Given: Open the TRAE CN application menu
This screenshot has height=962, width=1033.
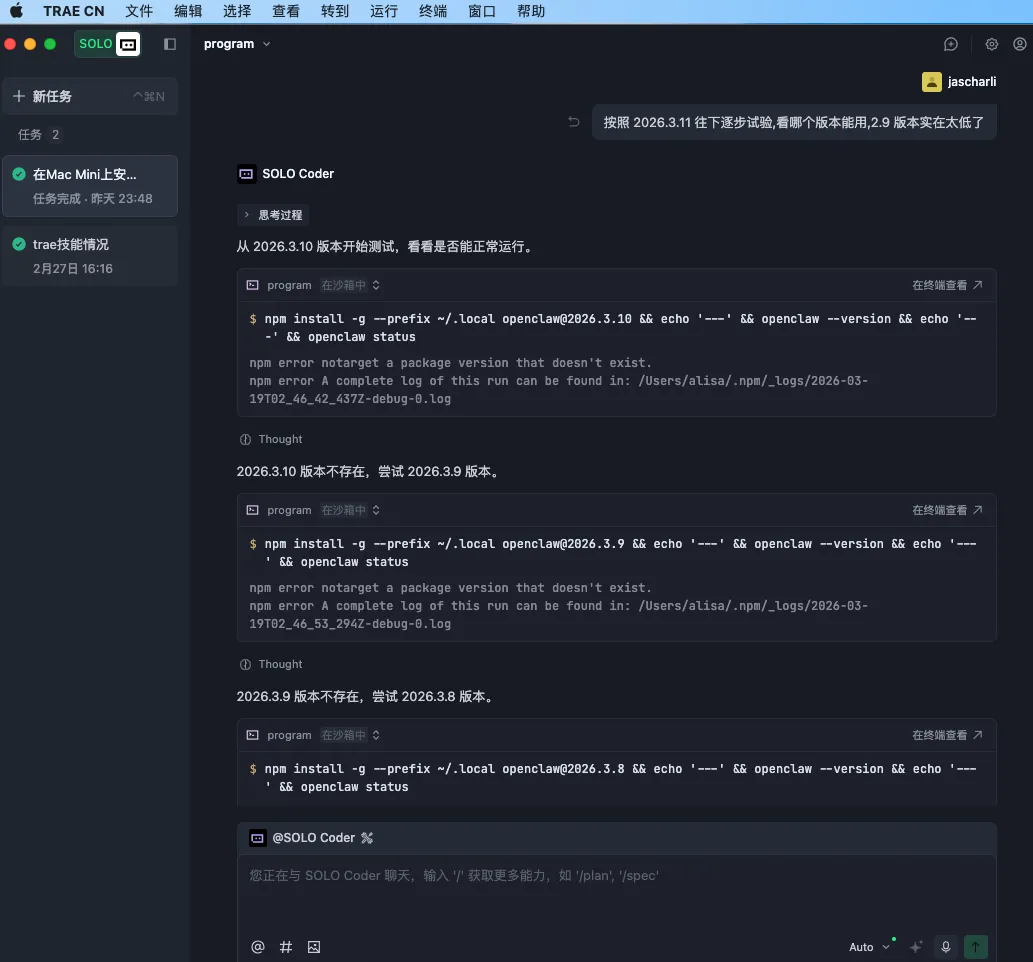Looking at the screenshot, I should [74, 11].
